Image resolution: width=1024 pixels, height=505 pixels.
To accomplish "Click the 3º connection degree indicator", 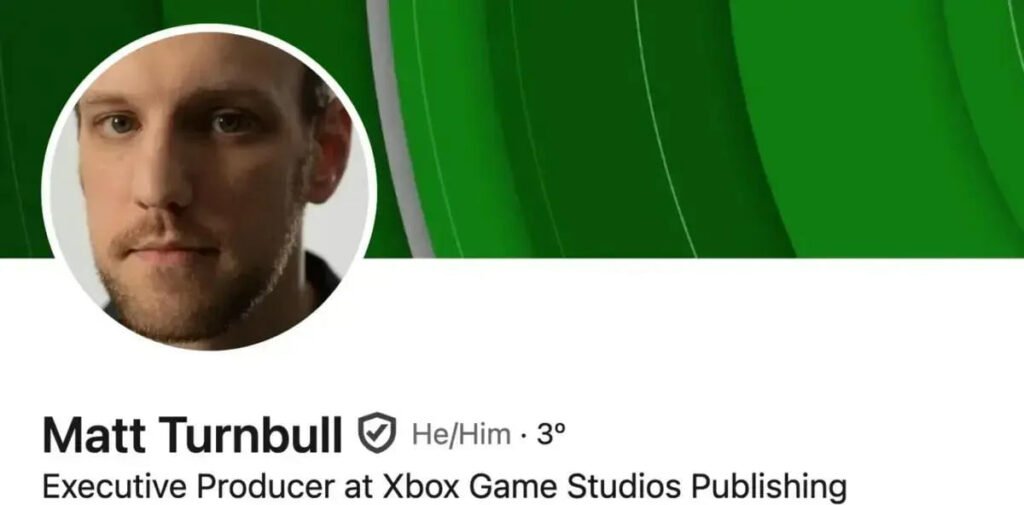I will point(551,434).
